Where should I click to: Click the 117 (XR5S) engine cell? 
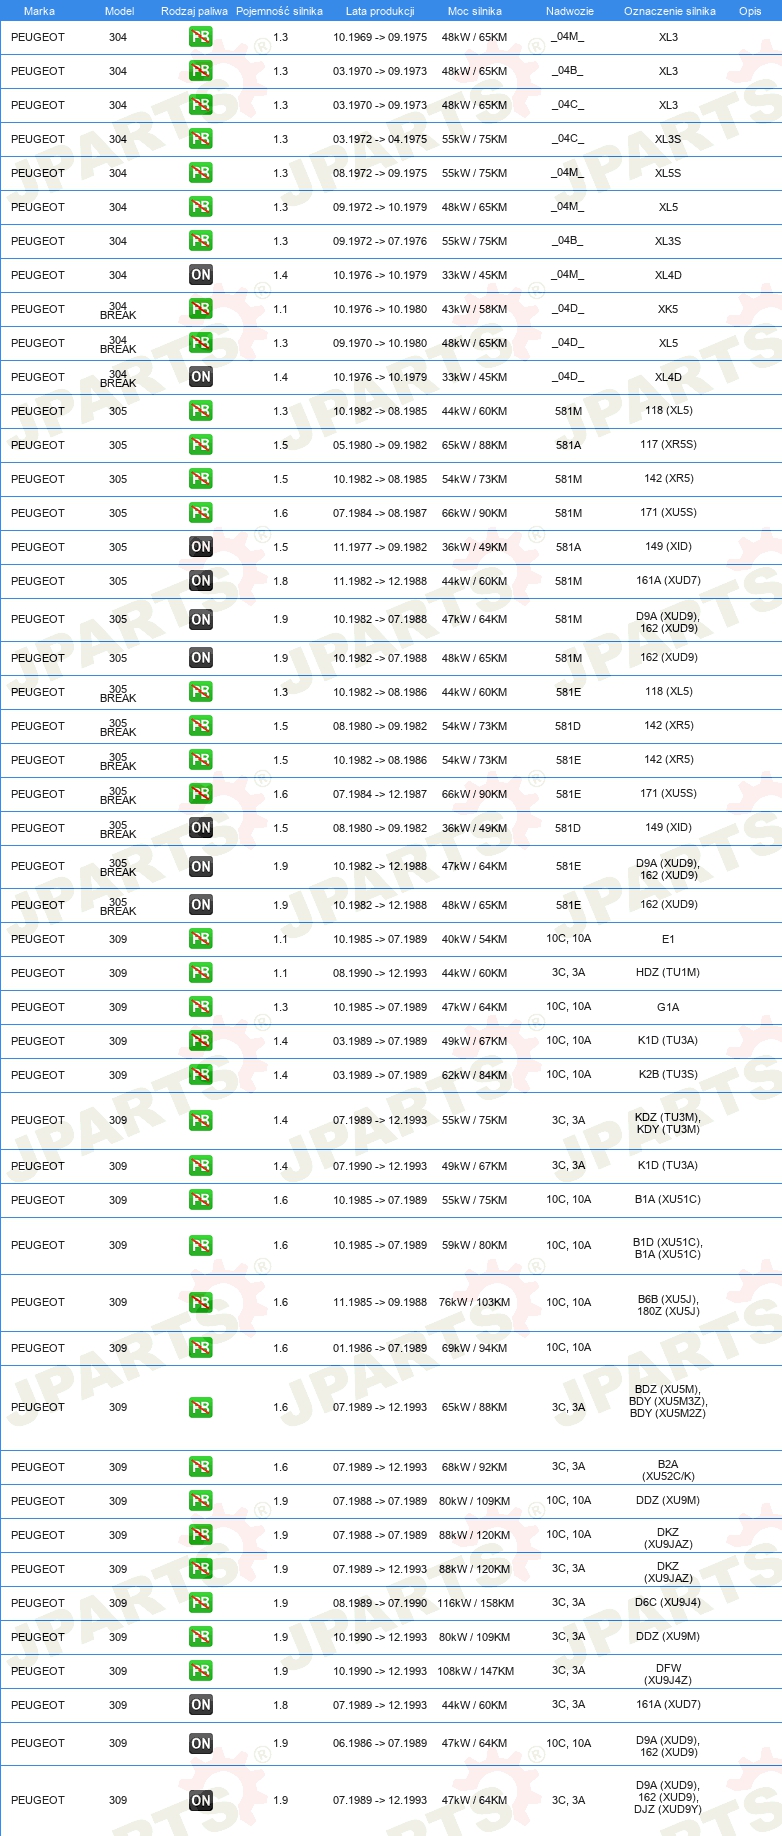pos(668,445)
